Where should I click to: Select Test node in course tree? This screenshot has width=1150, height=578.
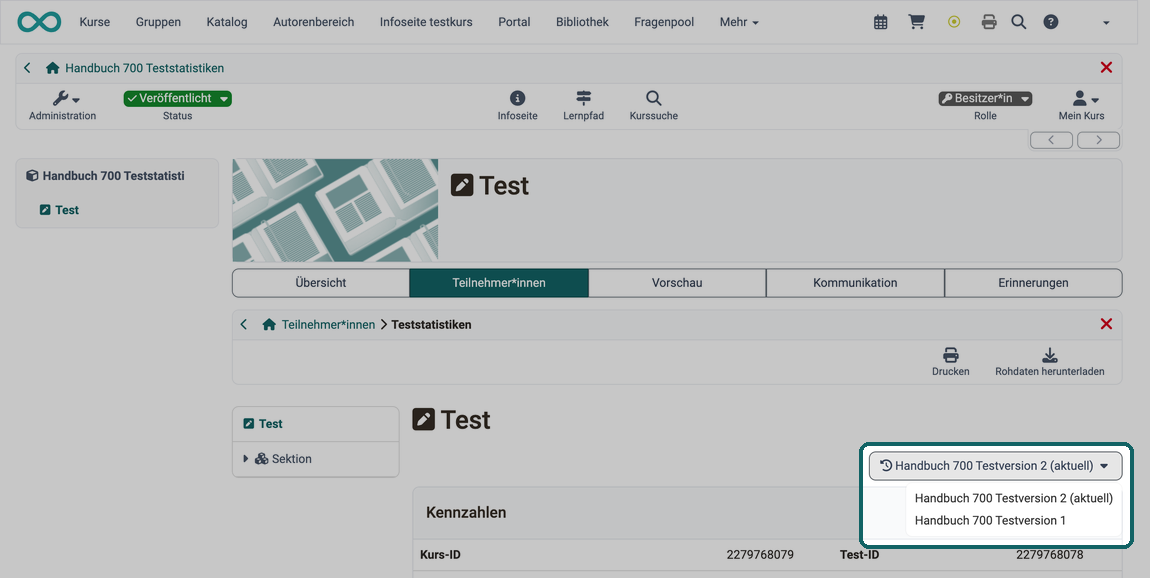tap(67, 210)
